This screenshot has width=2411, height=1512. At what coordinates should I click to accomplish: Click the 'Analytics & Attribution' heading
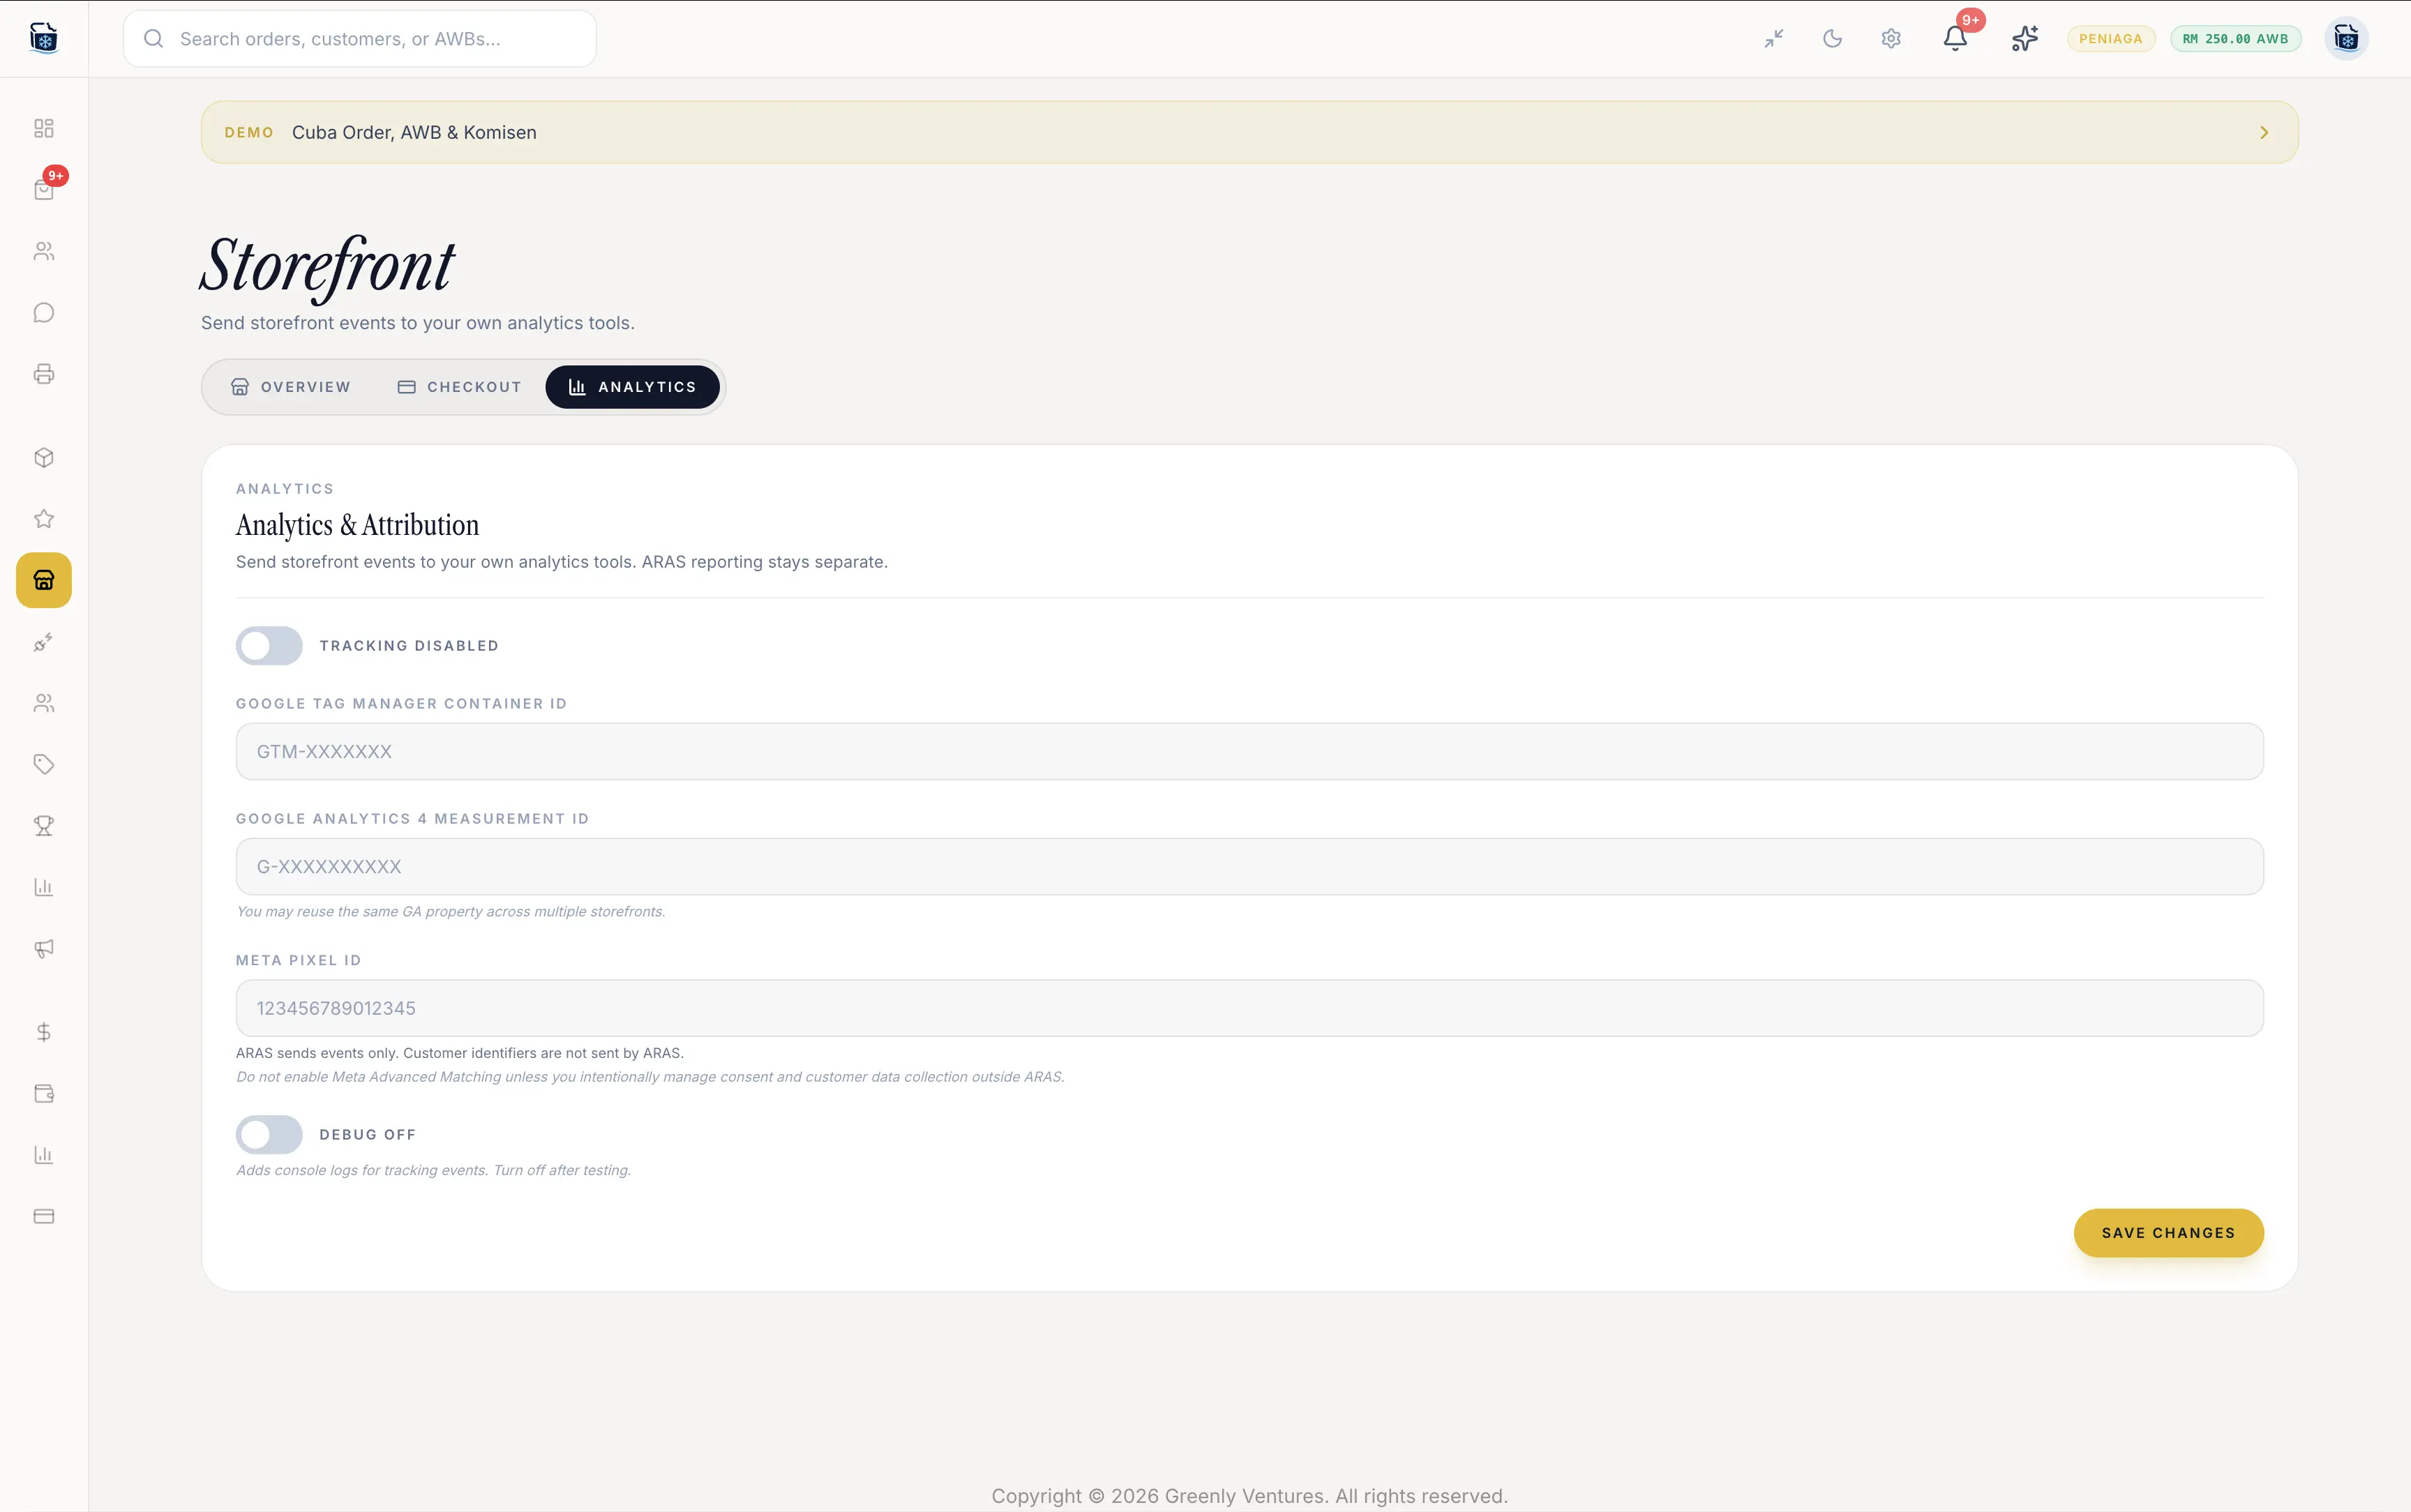click(358, 525)
